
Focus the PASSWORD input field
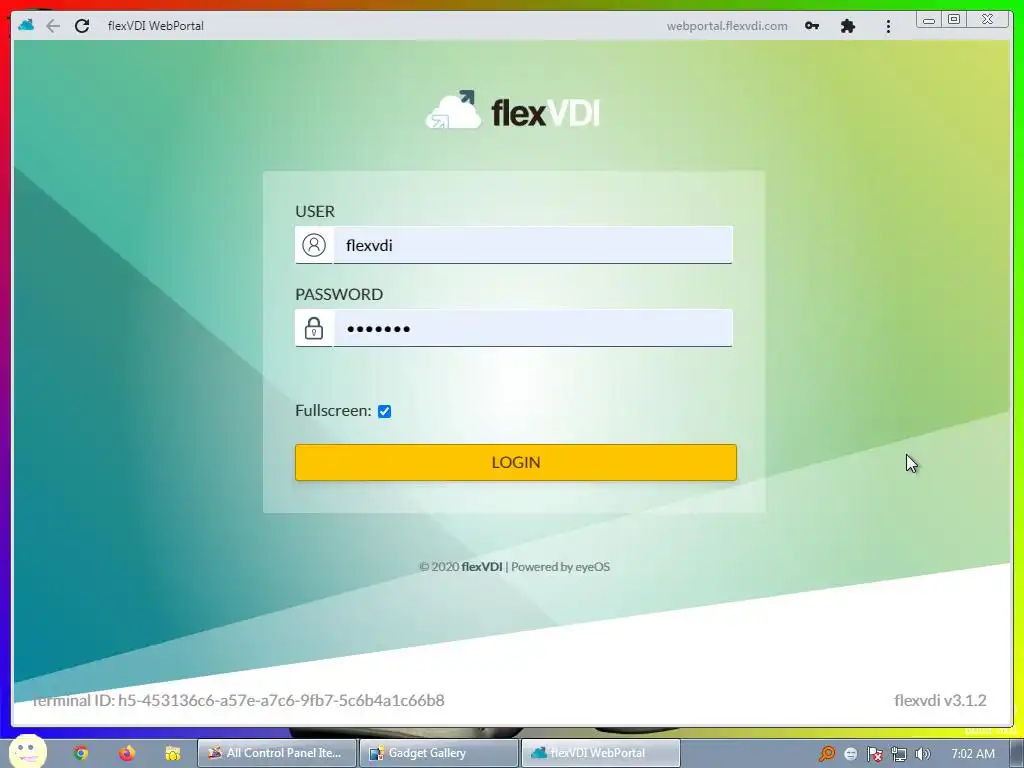(533, 328)
